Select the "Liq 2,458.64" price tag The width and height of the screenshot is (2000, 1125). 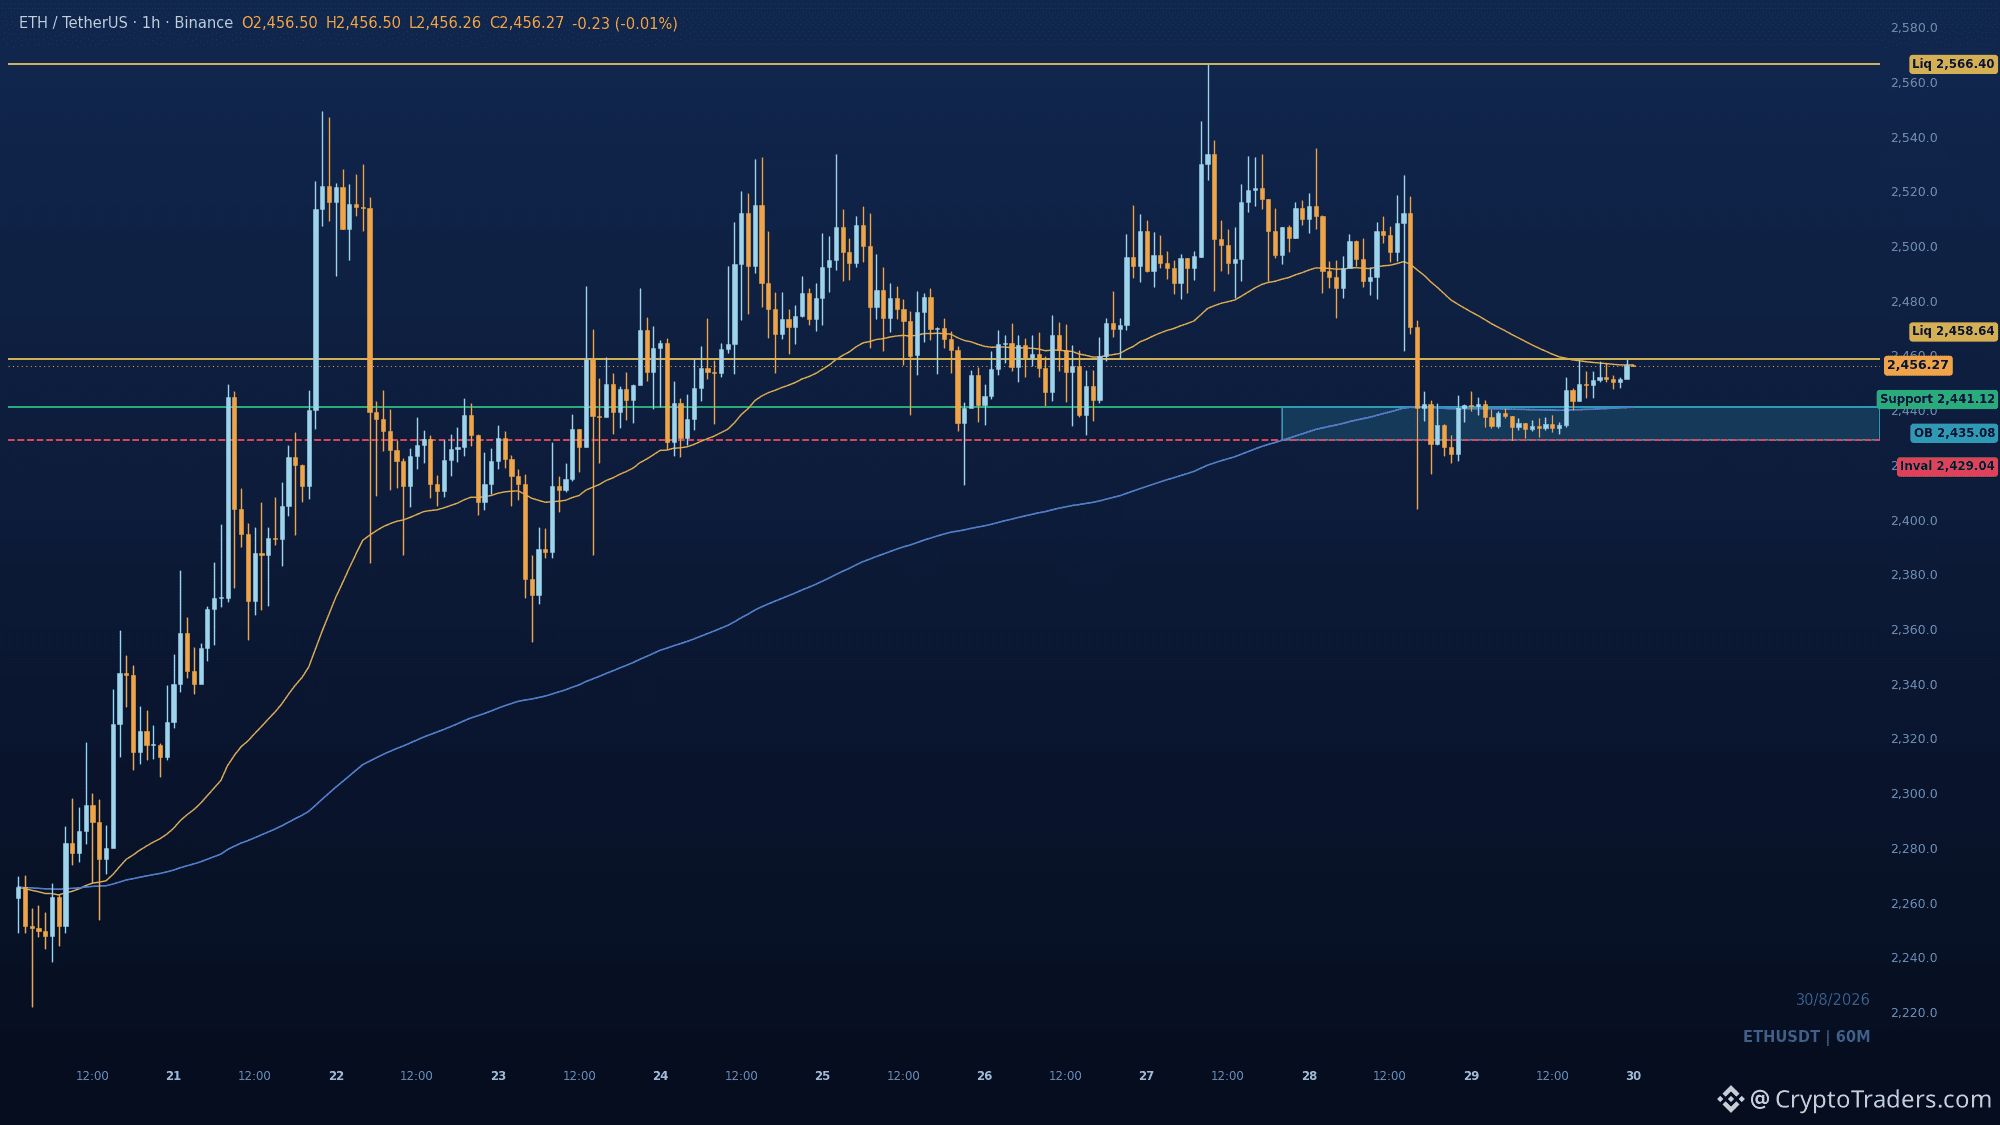1953,331
